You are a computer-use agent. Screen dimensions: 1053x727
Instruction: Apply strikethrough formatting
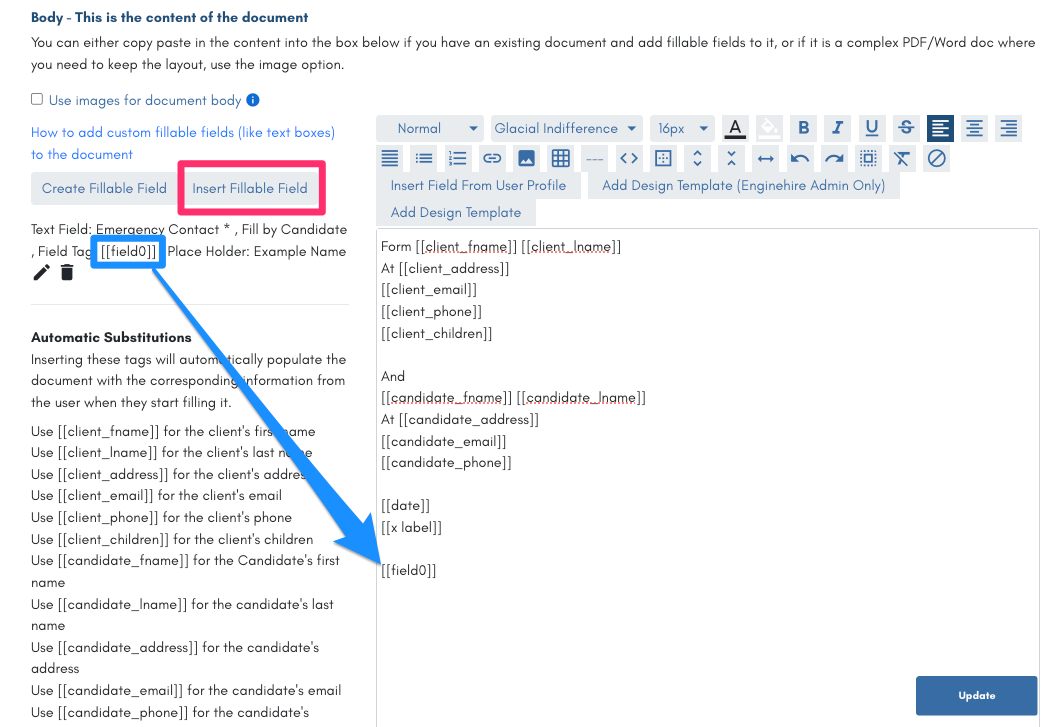point(905,128)
